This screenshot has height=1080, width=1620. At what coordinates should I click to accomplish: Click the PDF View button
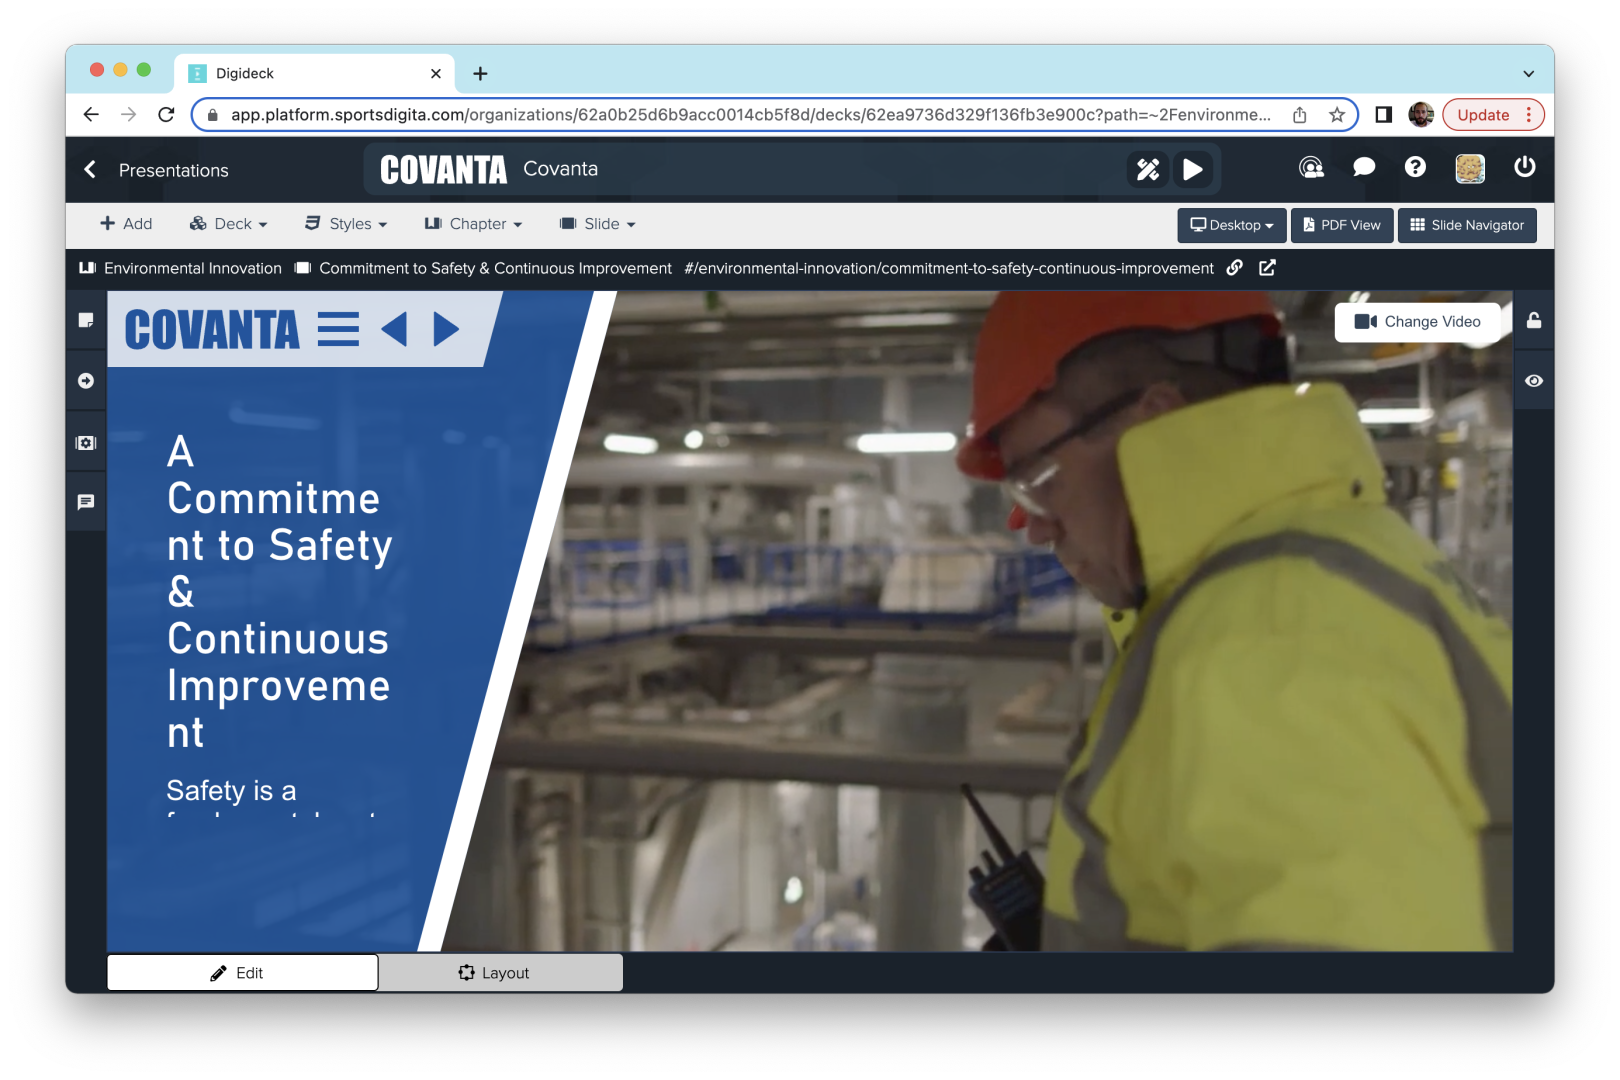1341,225
